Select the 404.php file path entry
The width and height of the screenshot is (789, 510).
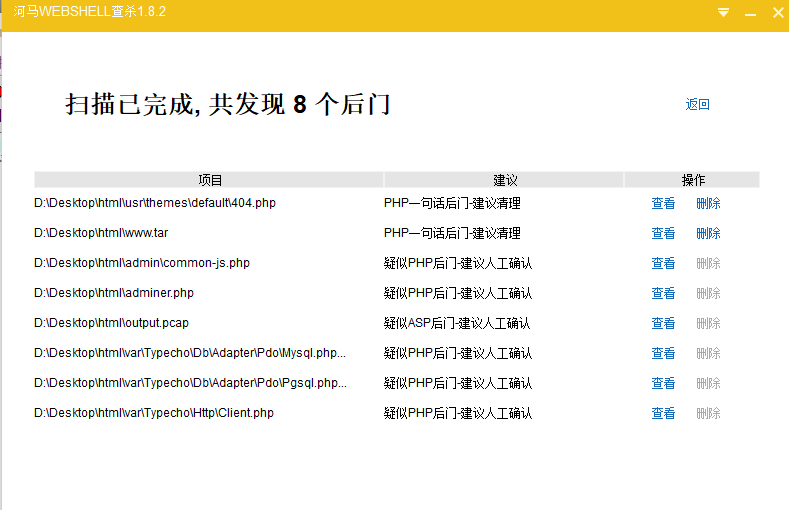click(155, 203)
